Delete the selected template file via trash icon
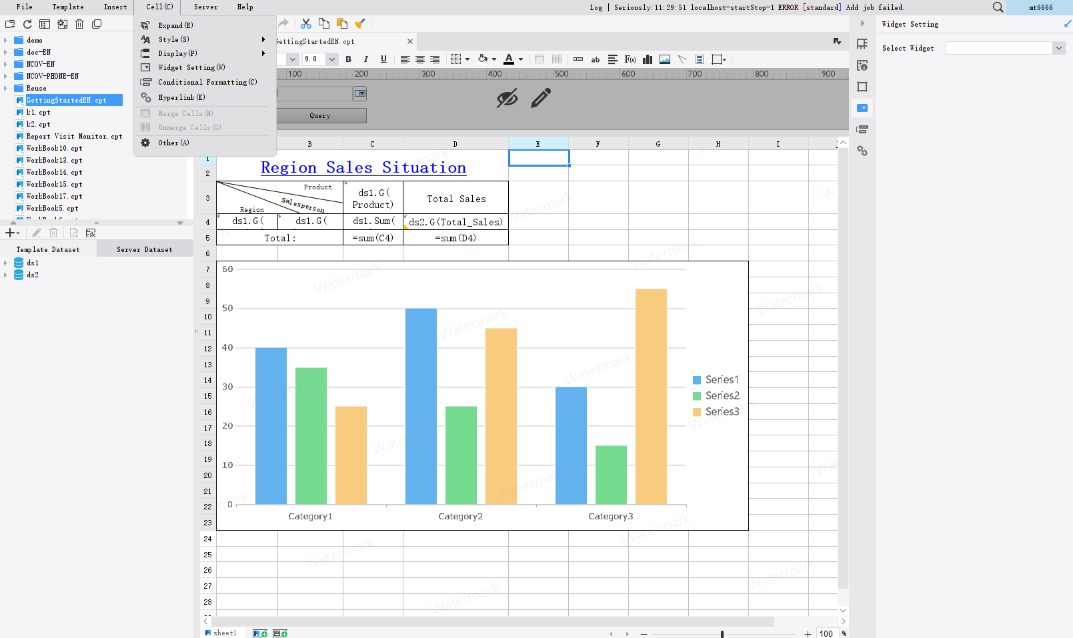The image size is (1073, 638). [79, 24]
